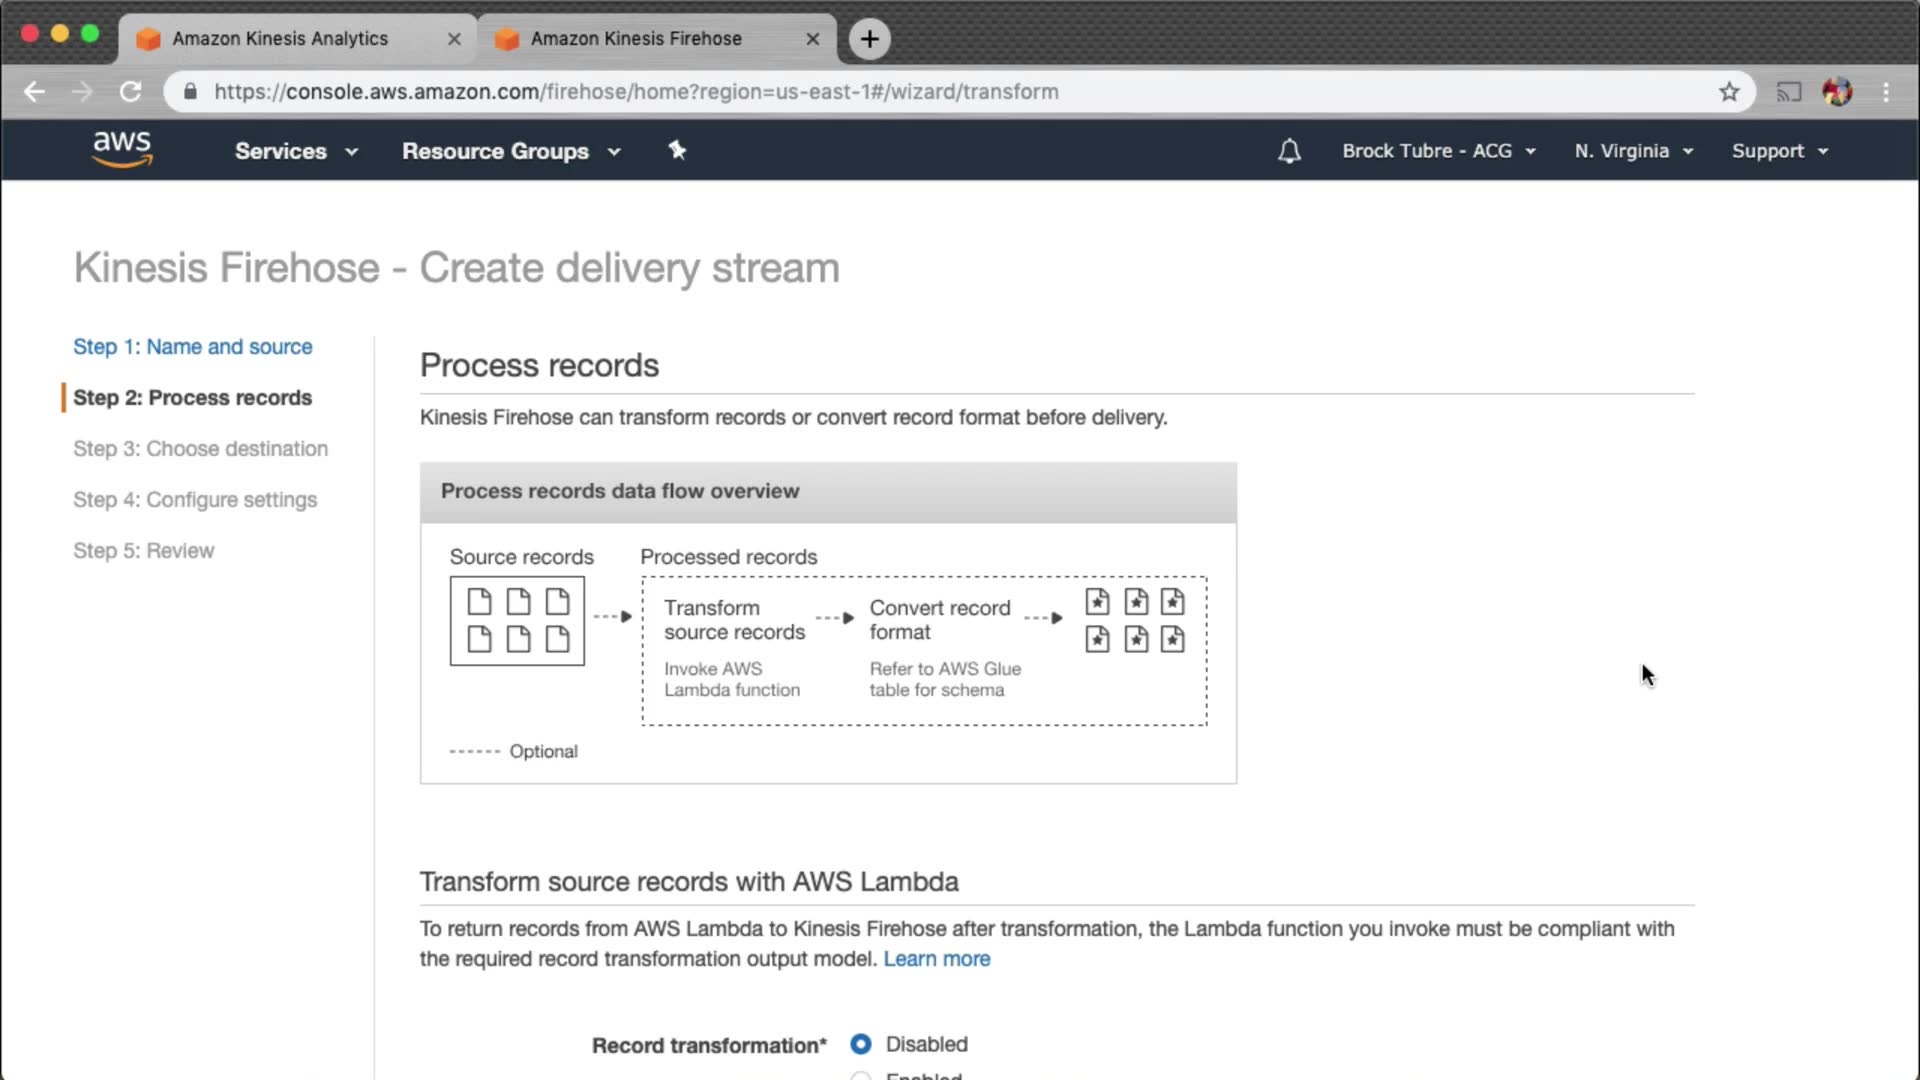1920x1080 pixels.
Task: Switch to Amazon Kinesis Analytics tab
Action: coord(280,39)
